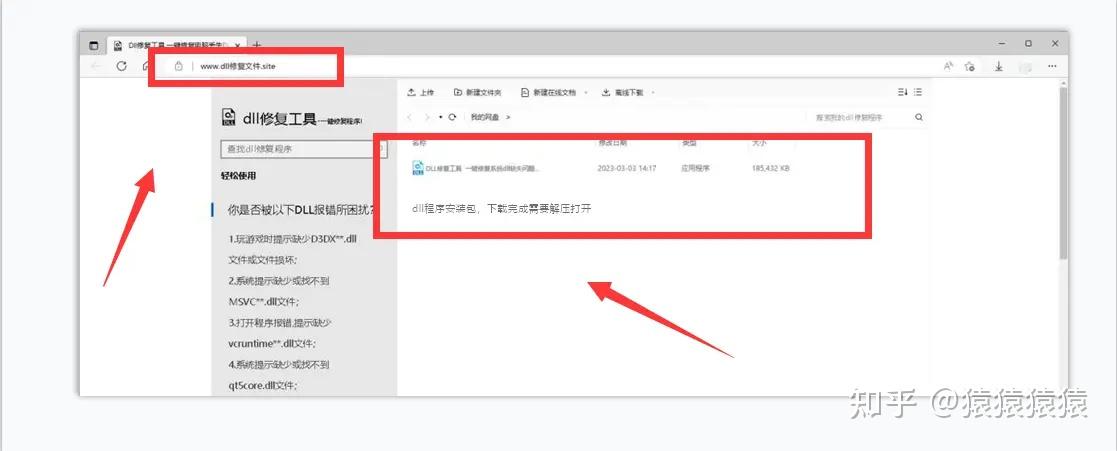The width and height of the screenshot is (1117, 451).
Task: Close the dll修复工具 browser tab
Action: [237, 45]
